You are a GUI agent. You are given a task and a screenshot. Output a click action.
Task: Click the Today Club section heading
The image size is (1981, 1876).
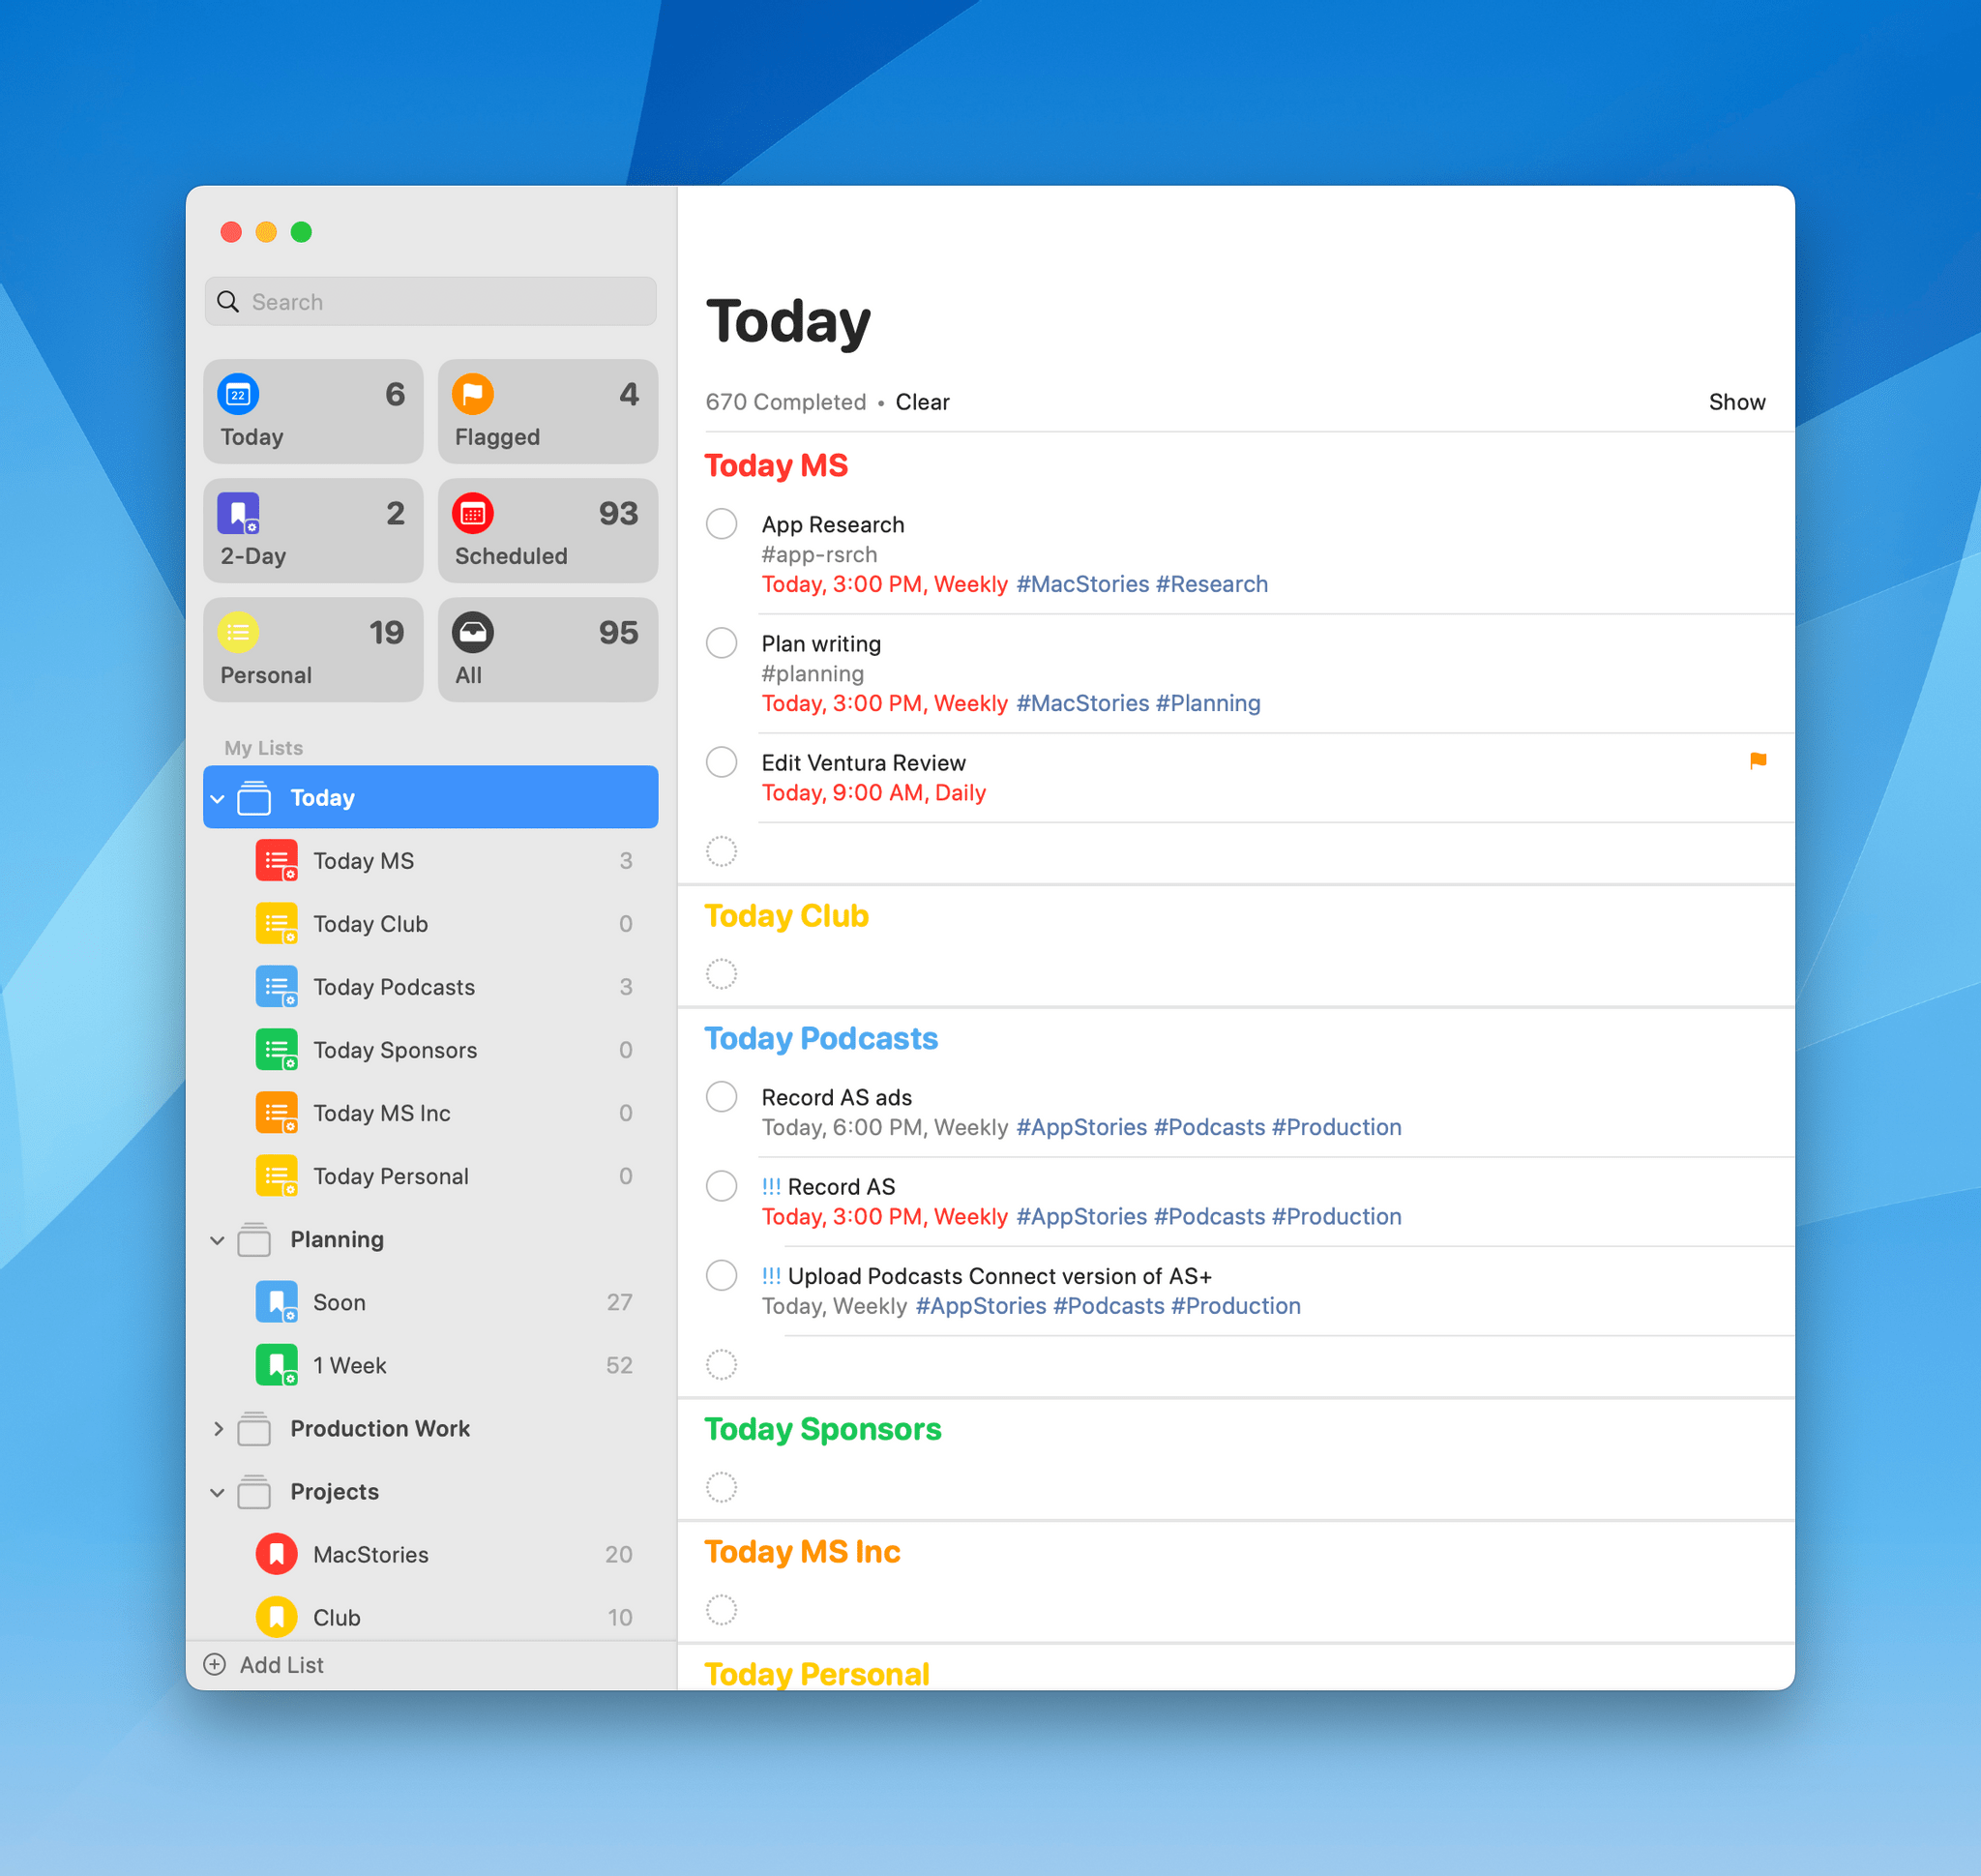(x=786, y=916)
